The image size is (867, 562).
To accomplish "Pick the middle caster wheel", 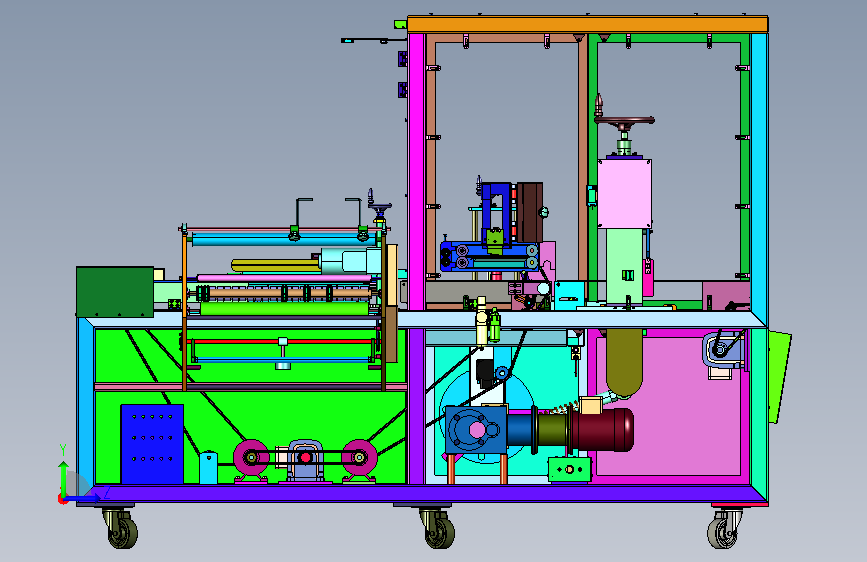I will (440, 532).
